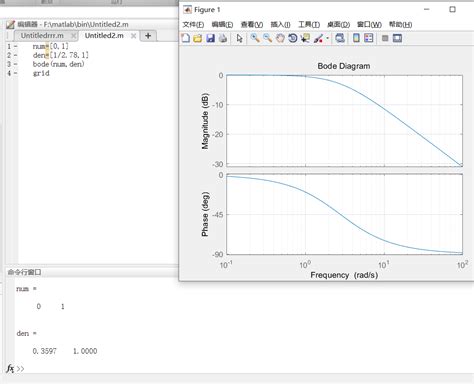Screen dimensions: 474x384
Task: Open the 文件(F) menu in Figure 1
Action: (x=193, y=24)
